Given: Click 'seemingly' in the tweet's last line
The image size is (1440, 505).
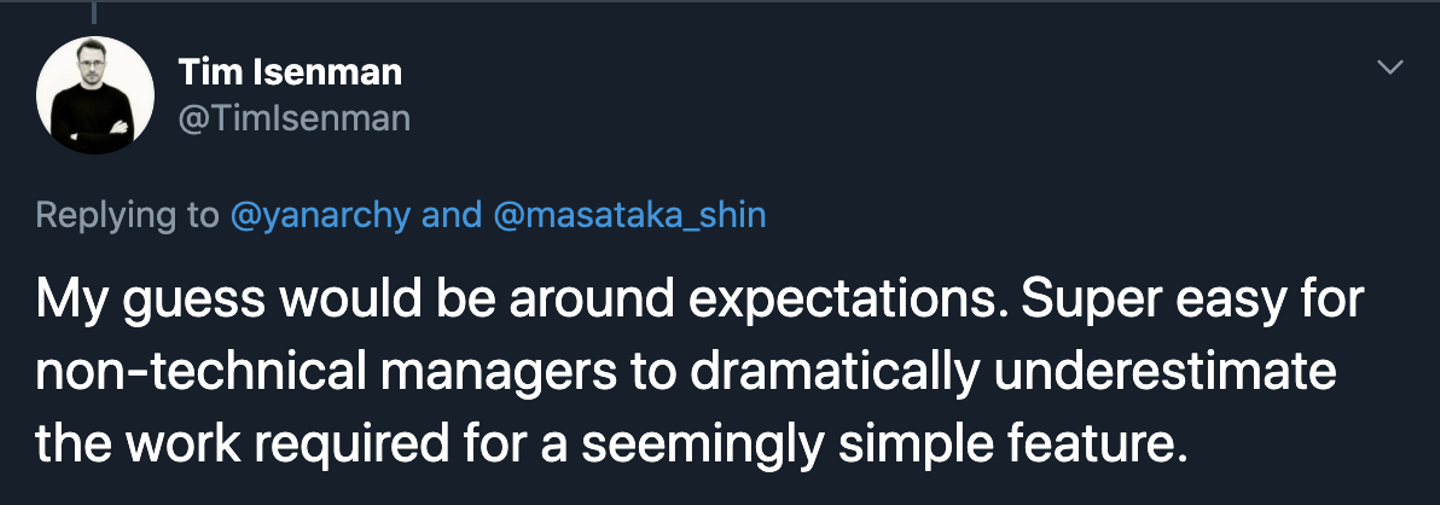Looking at the screenshot, I should (703, 441).
